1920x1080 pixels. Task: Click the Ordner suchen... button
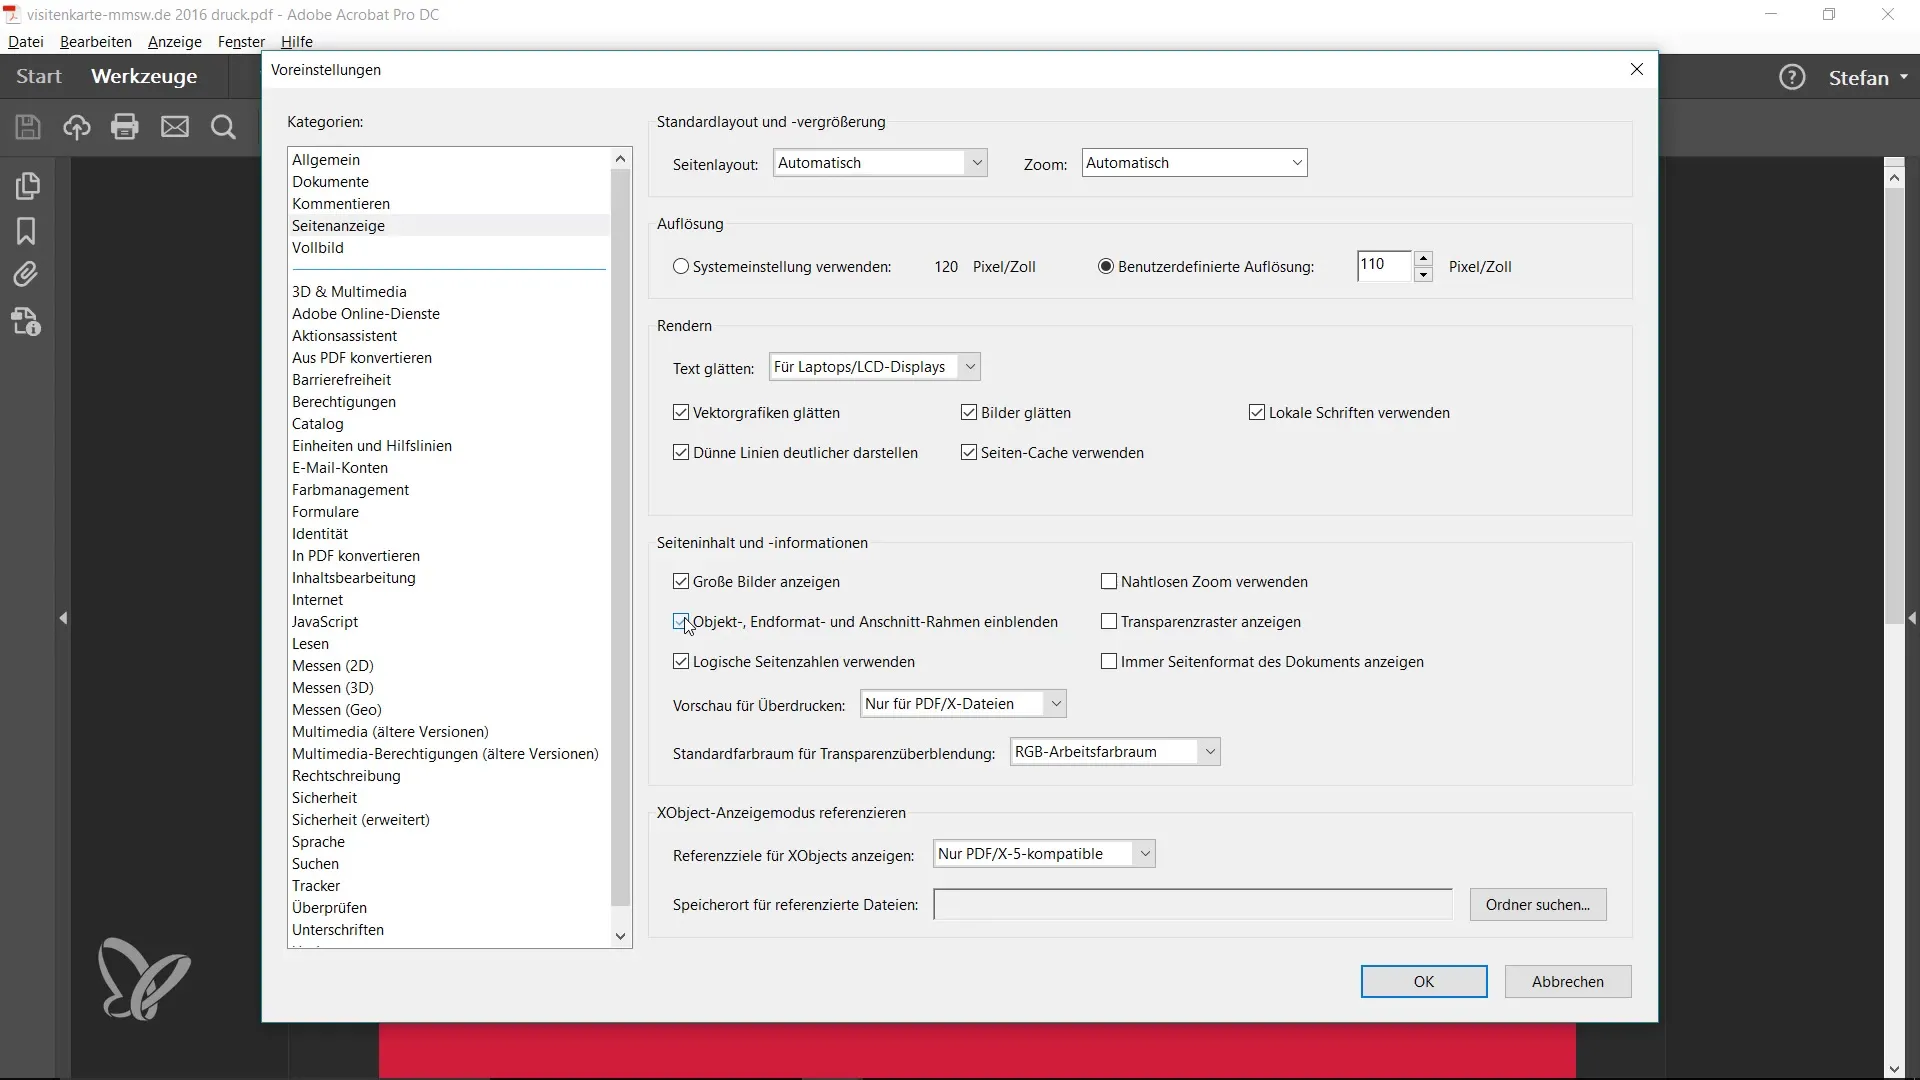coord(1538,905)
